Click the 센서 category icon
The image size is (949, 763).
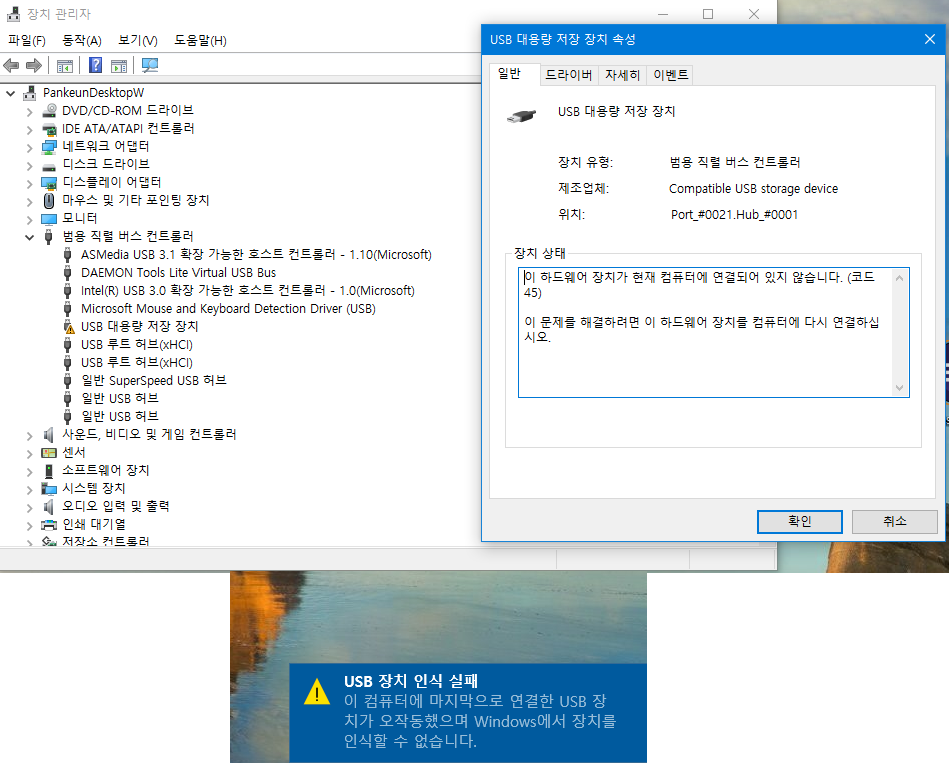[49, 453]
